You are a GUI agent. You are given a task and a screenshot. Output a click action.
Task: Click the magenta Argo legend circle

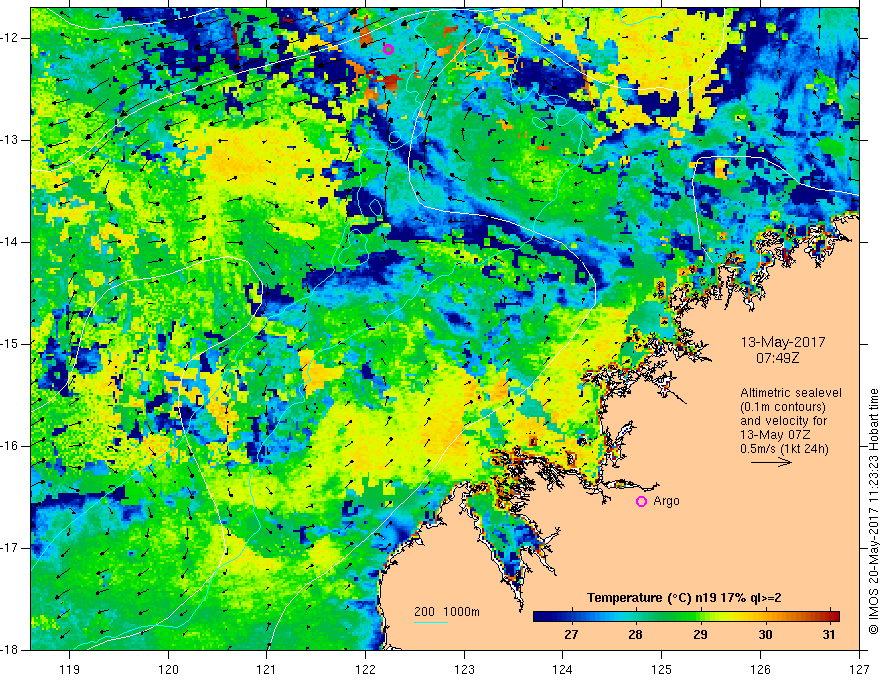641,501
